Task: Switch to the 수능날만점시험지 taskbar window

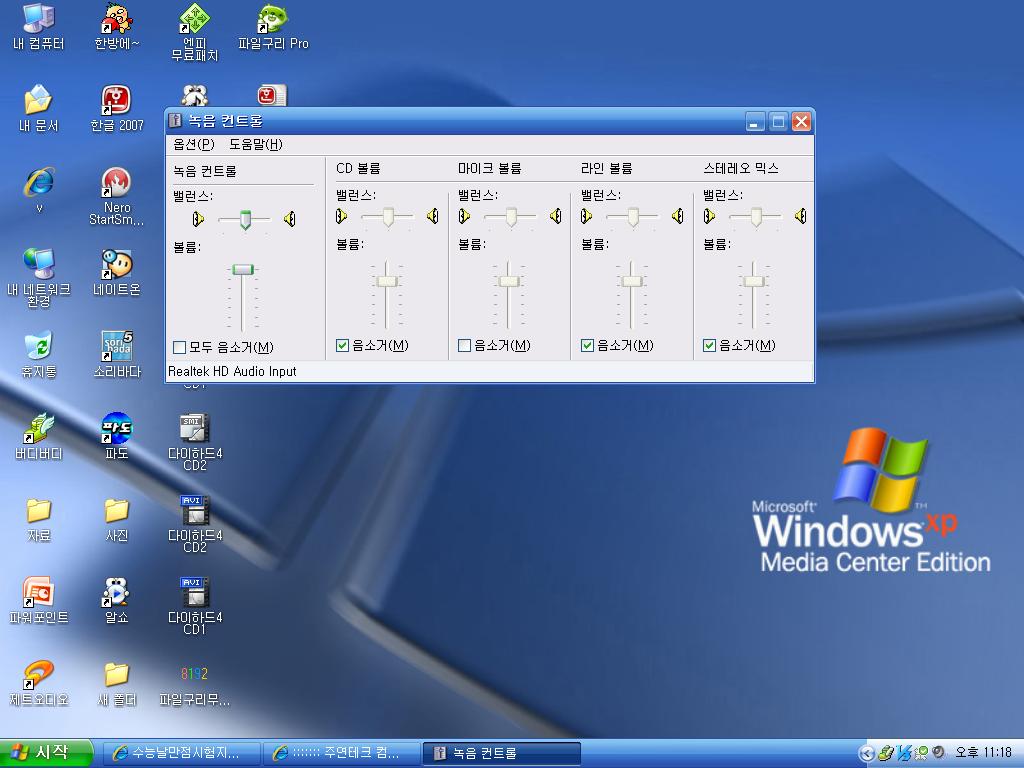Action: (x=182, y=754)
